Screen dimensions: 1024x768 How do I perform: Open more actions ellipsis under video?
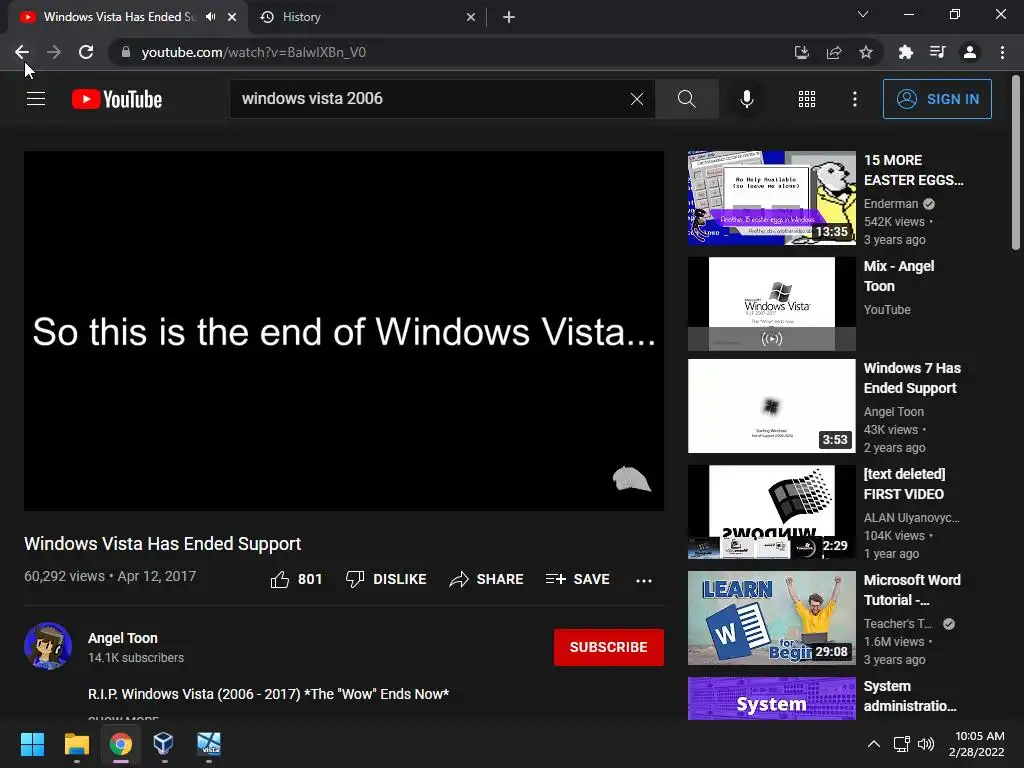pyautogui.click(x=644, y=580)
